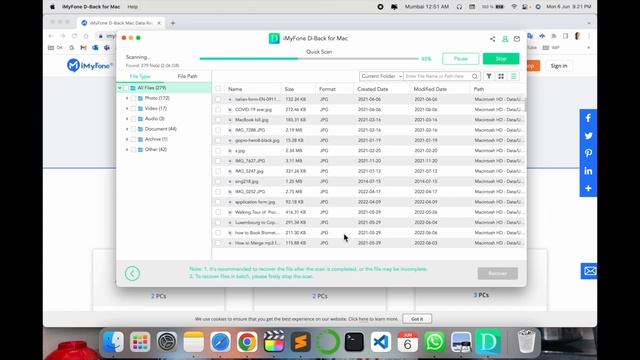Screen dimensions: 640x360
Task: Toggle select-all checkbox in table header
Action: (x=218, y=89)
